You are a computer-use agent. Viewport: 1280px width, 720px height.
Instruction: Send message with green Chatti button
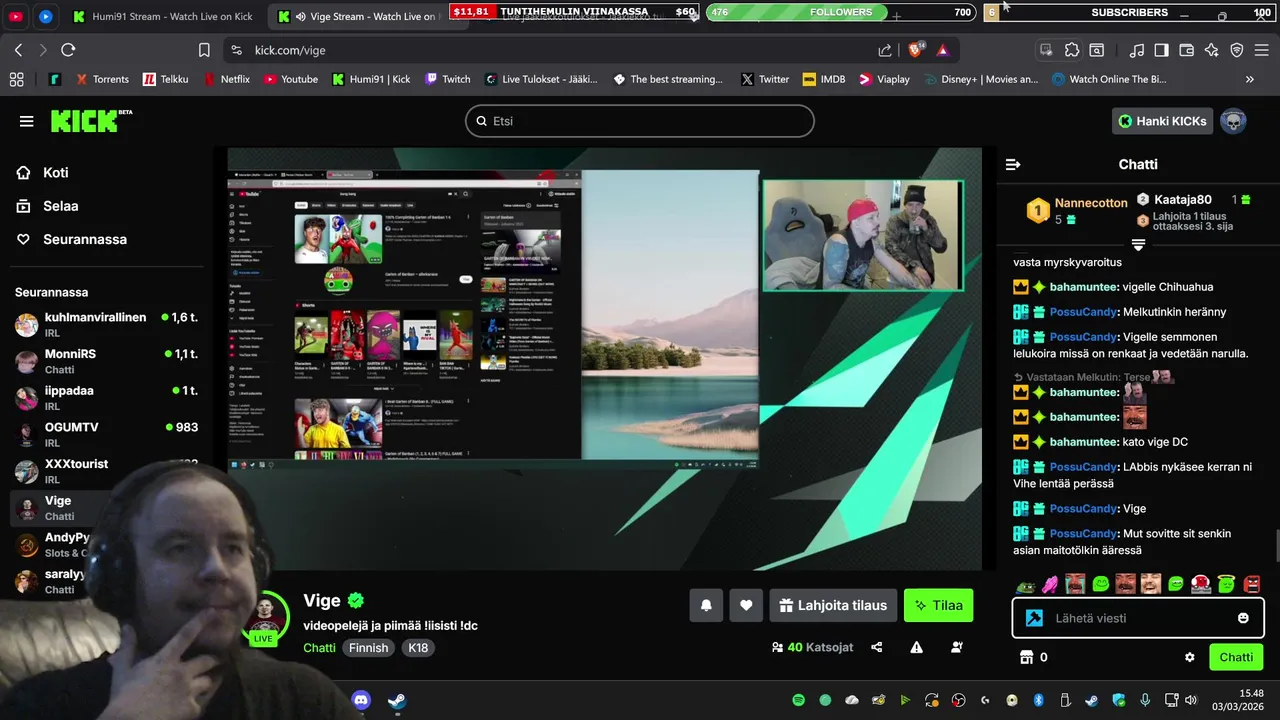[1236, 657]
